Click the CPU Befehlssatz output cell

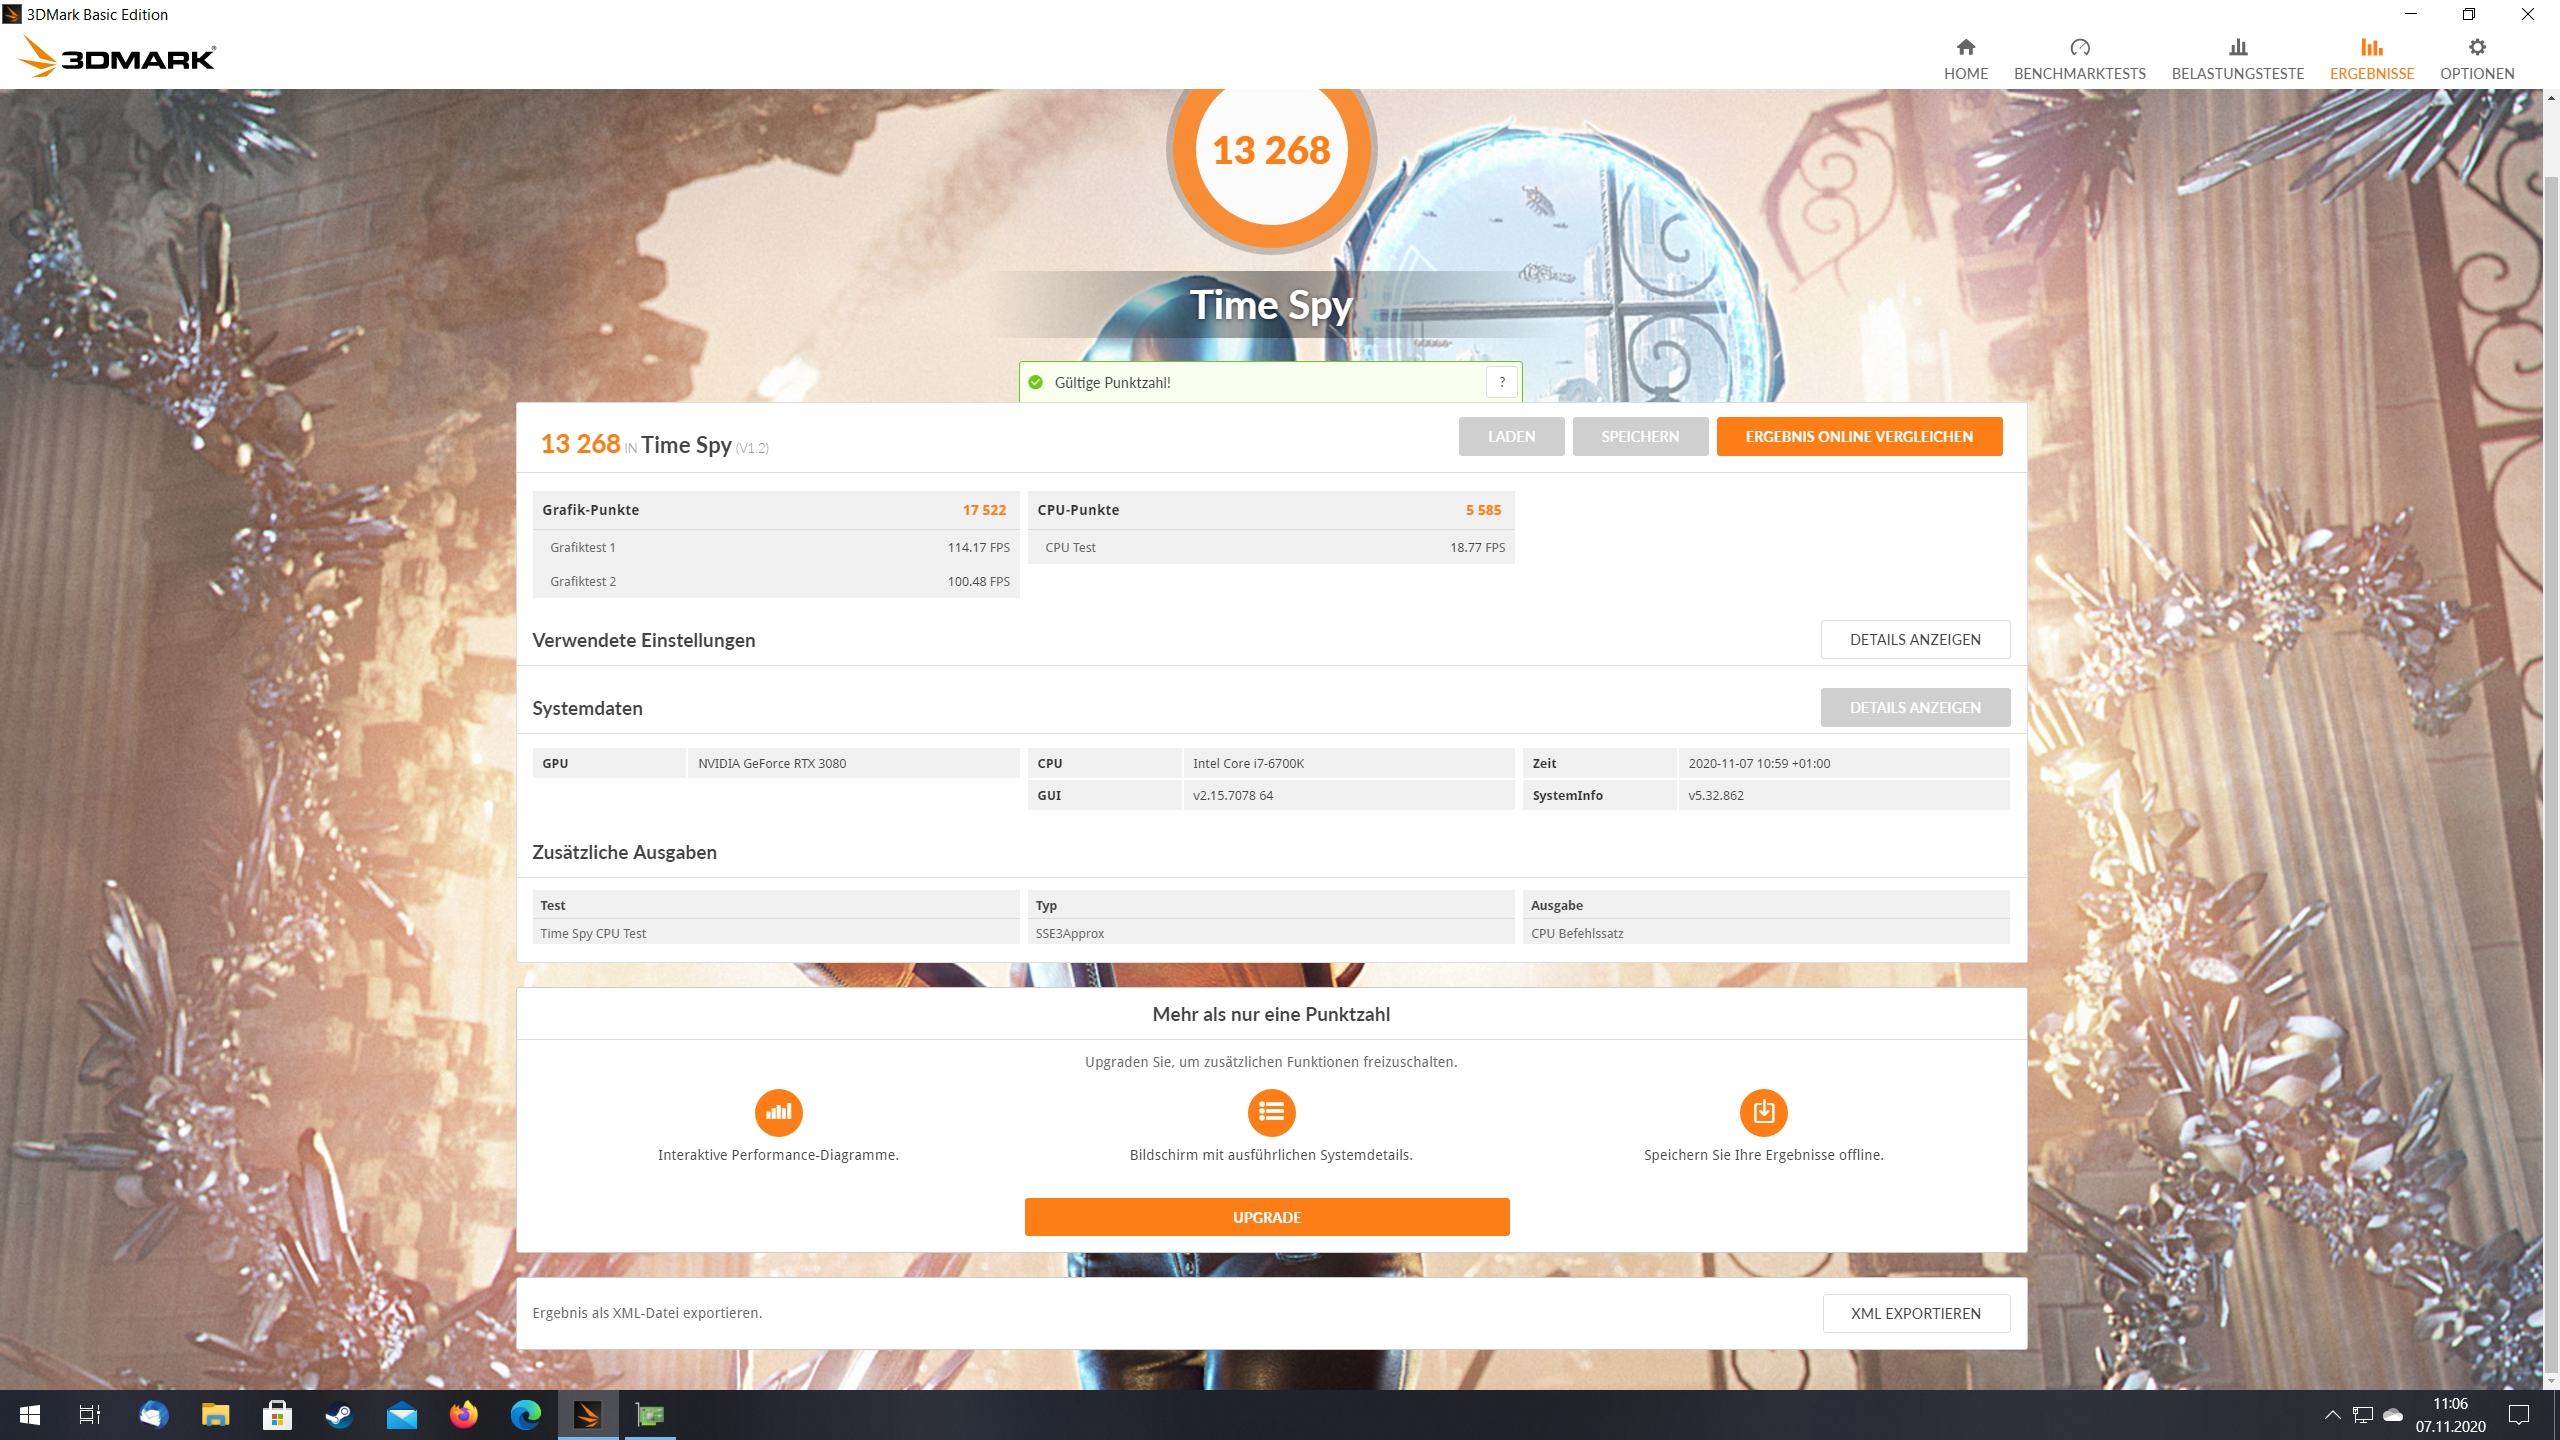point(1766,934)
